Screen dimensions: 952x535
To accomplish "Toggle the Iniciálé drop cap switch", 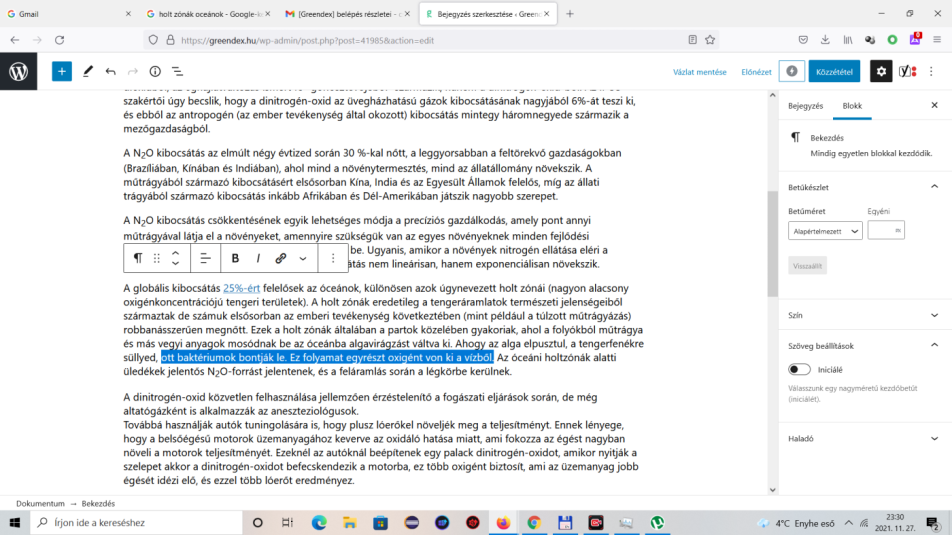I will [800, 369].
